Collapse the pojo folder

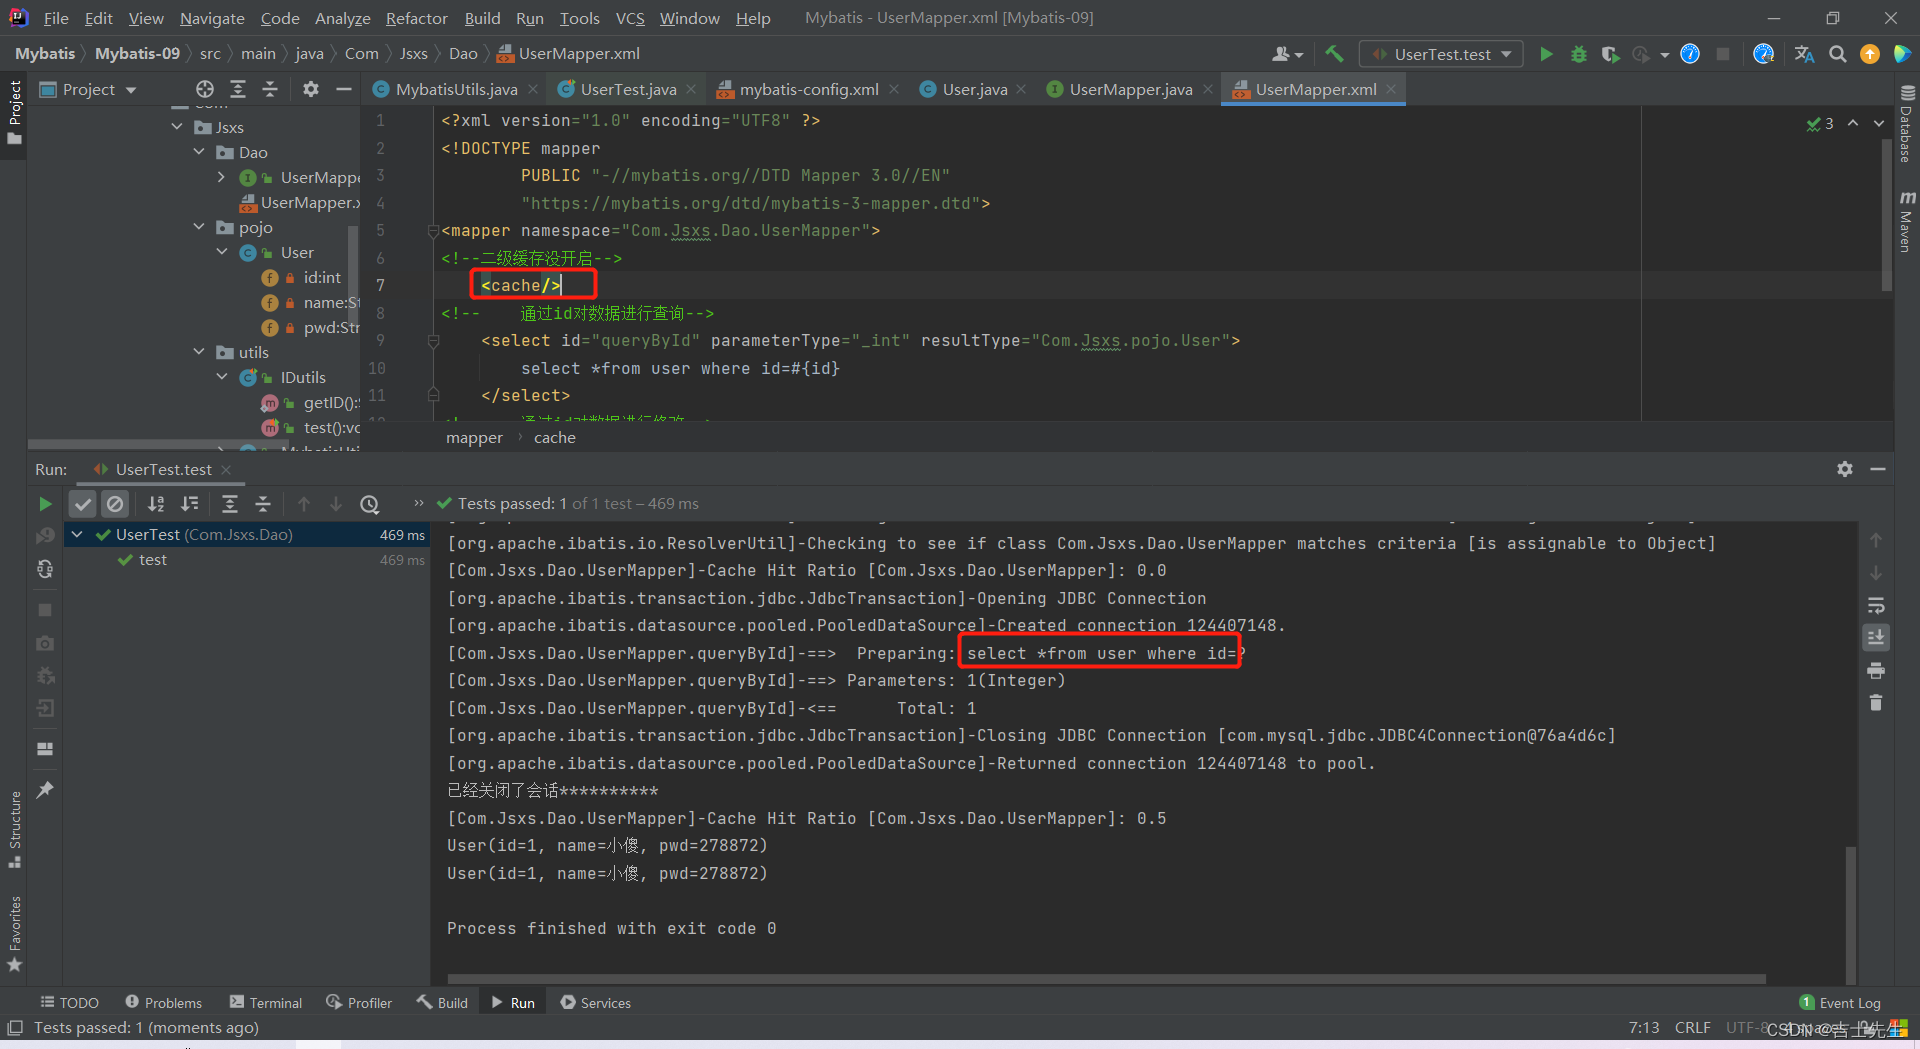click(199, 227)
